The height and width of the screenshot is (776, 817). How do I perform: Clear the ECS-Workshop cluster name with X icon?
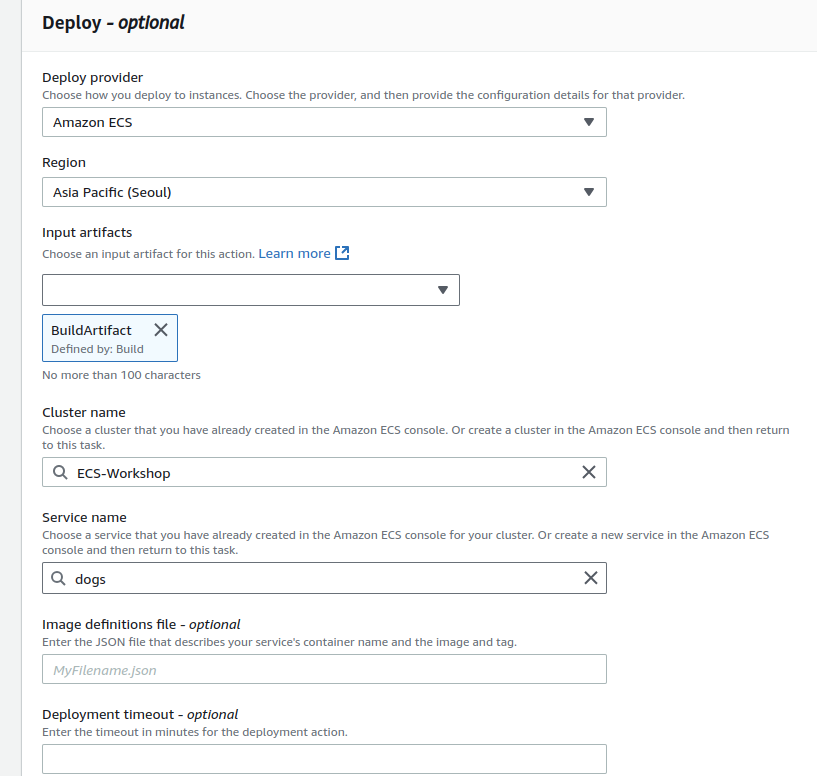(x=589, y=472)
